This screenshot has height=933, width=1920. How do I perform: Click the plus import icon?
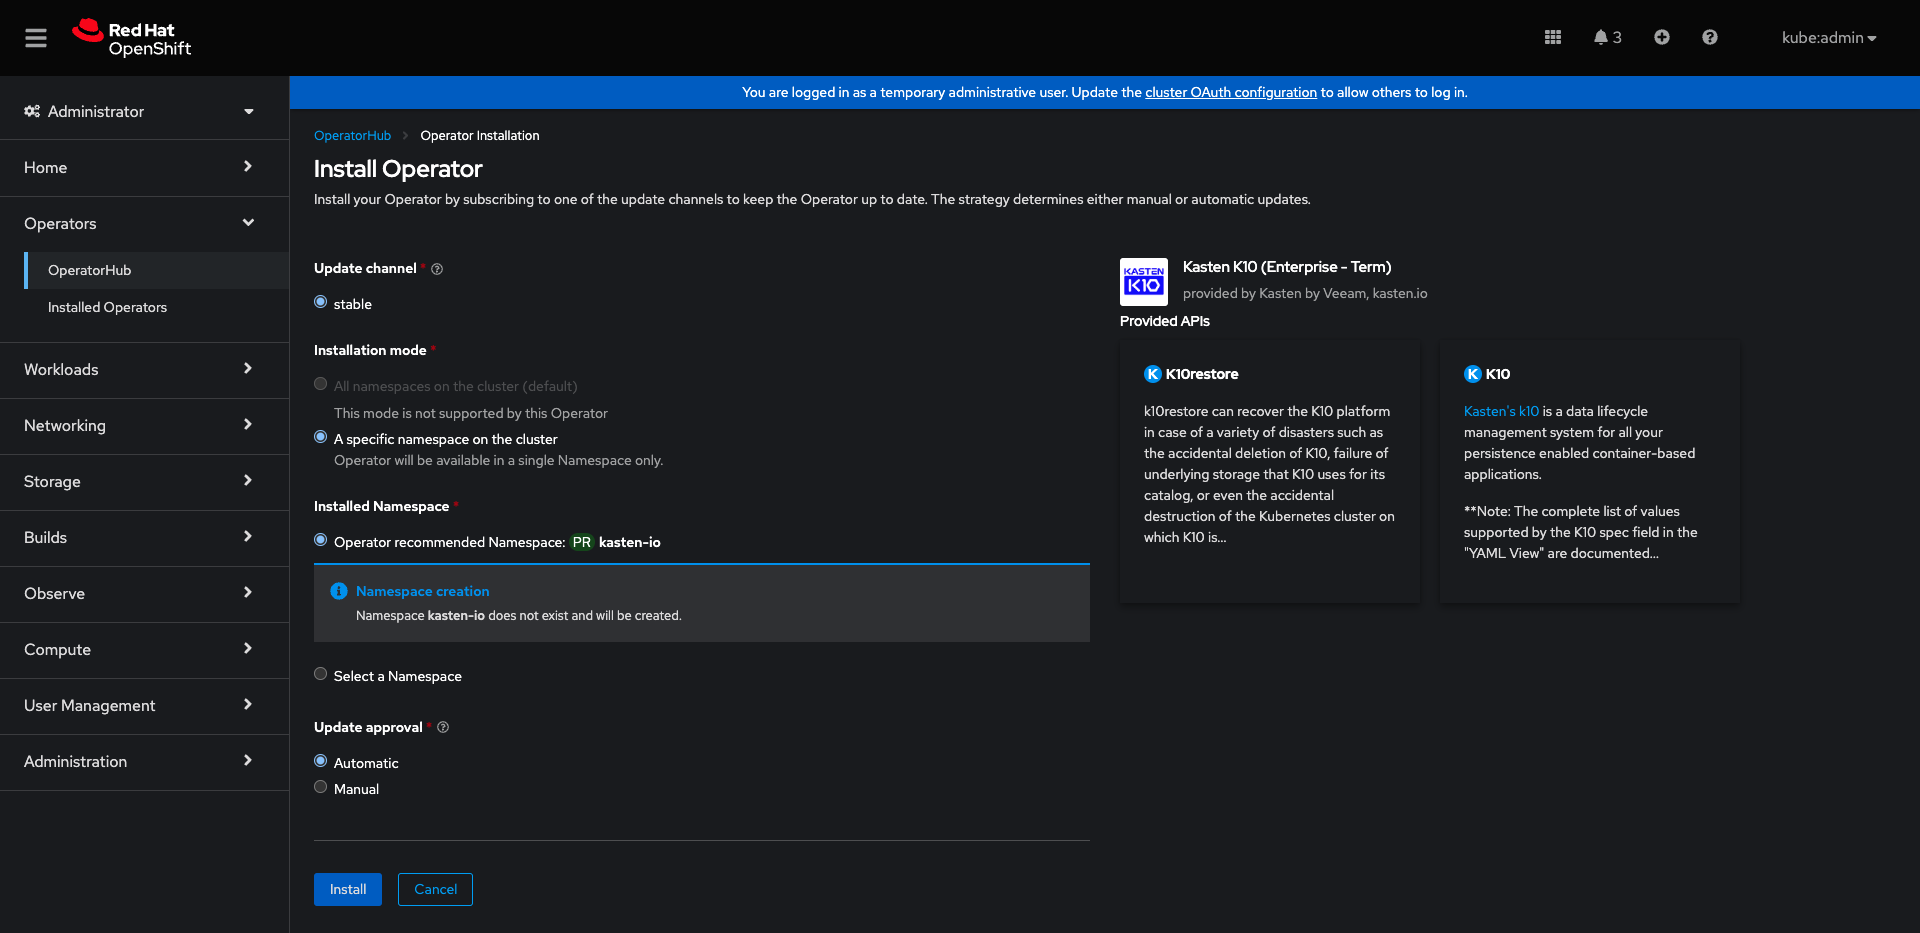1662,37
